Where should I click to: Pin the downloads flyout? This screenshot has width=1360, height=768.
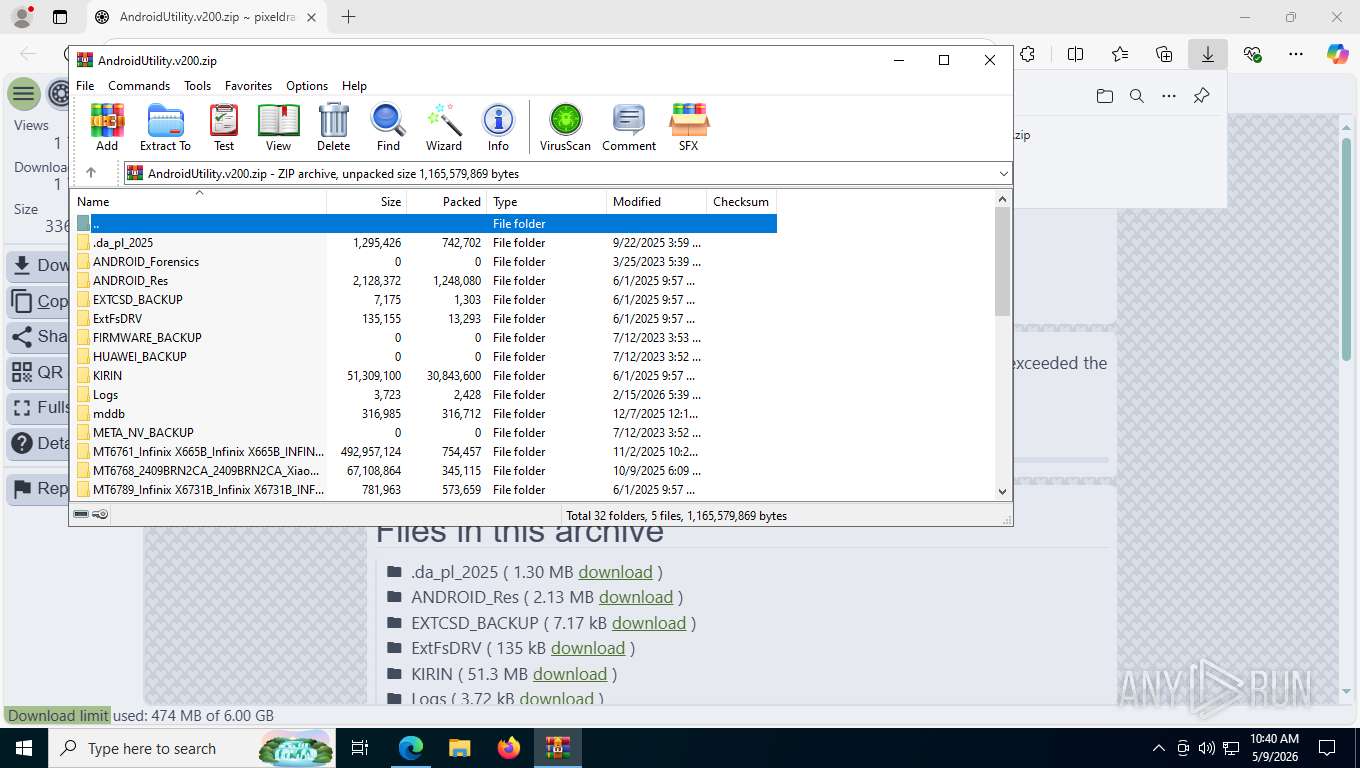(1202, 96)
